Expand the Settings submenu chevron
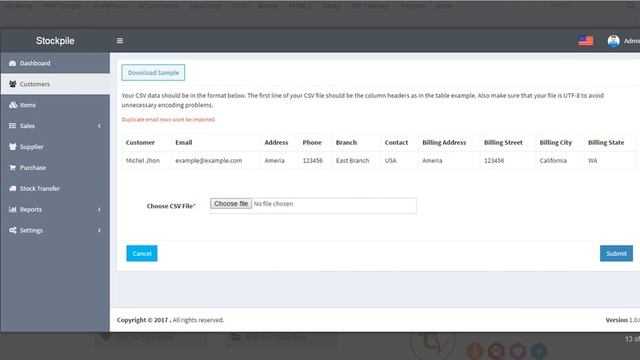 99,230
